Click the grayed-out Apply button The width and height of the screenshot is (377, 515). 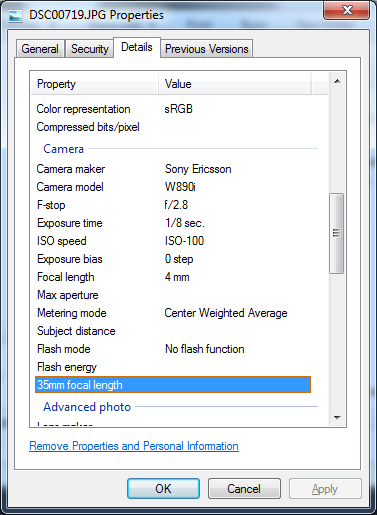[325, 489]
